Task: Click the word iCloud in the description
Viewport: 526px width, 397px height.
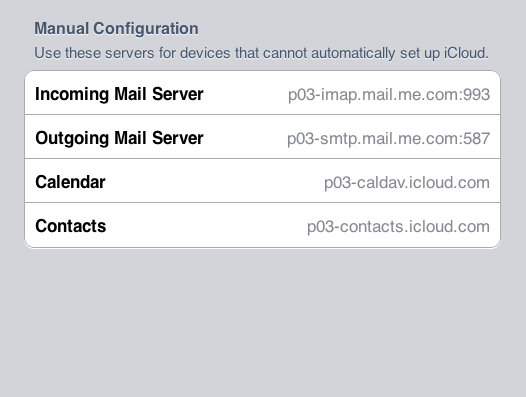Action: click(466, 53)
